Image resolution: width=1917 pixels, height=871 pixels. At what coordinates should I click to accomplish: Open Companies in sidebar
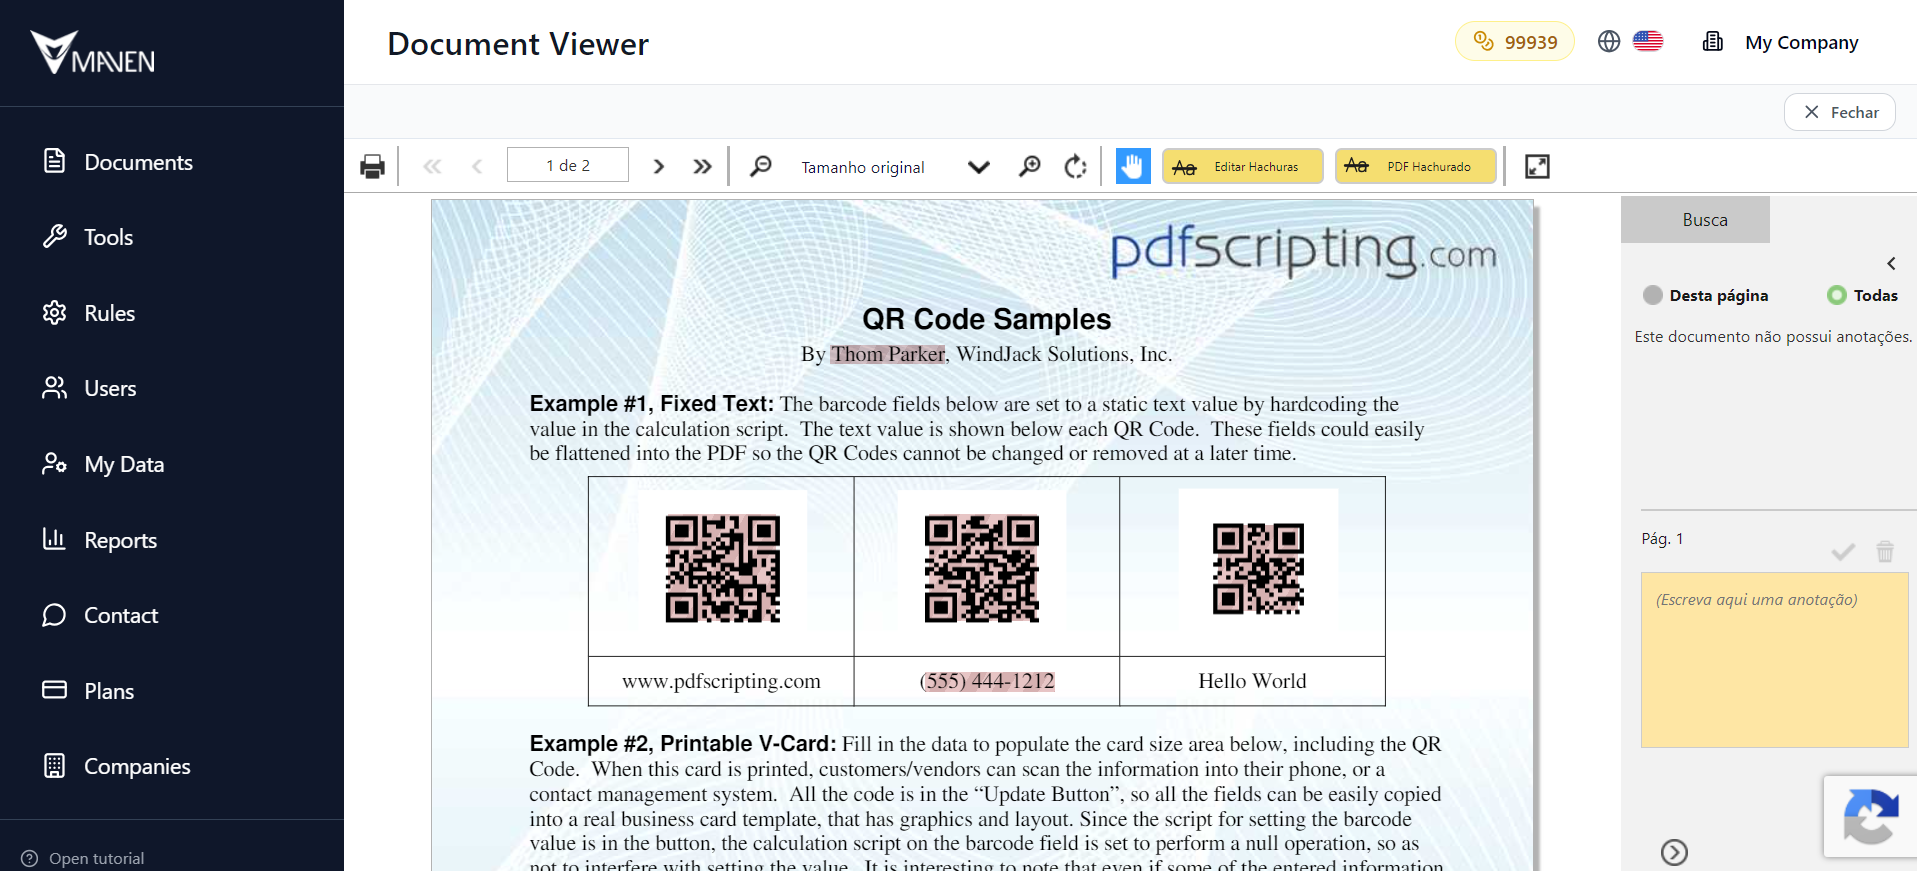(137, 766)
